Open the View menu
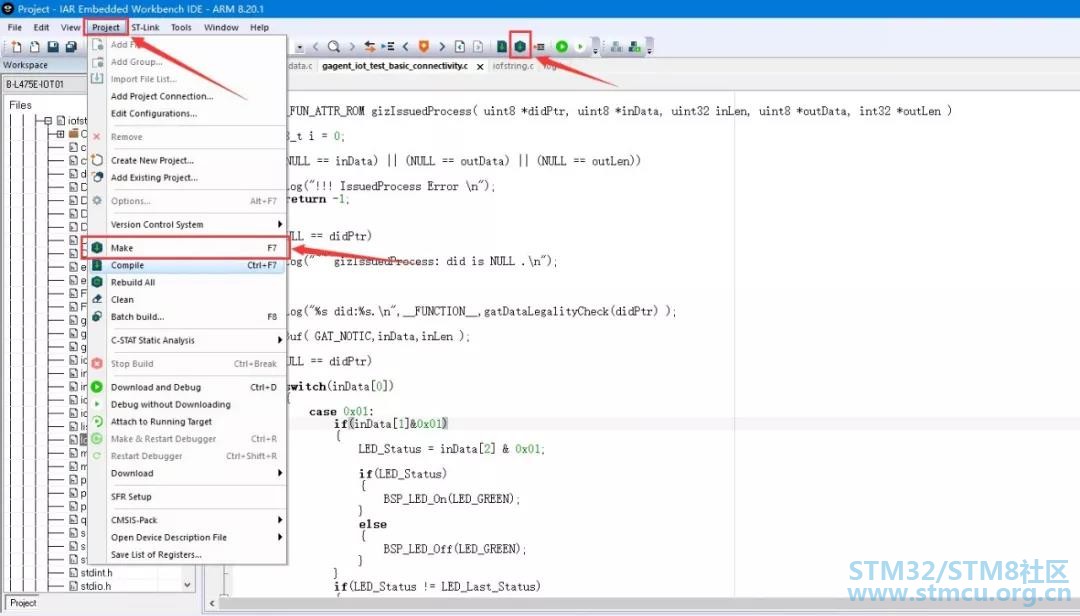 tap(70, 28)
